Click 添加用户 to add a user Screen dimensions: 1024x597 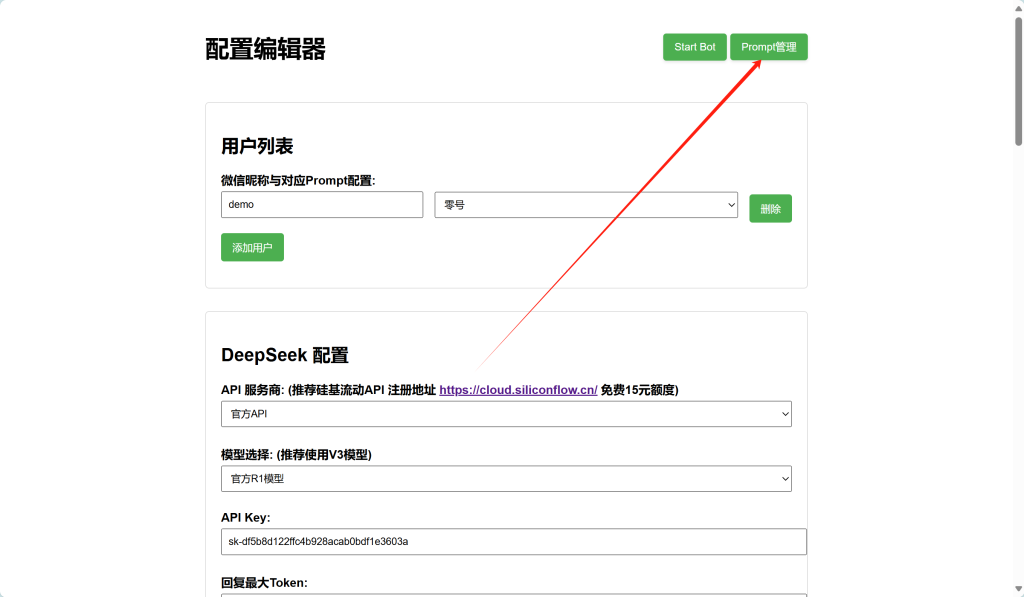click(252, 248)
